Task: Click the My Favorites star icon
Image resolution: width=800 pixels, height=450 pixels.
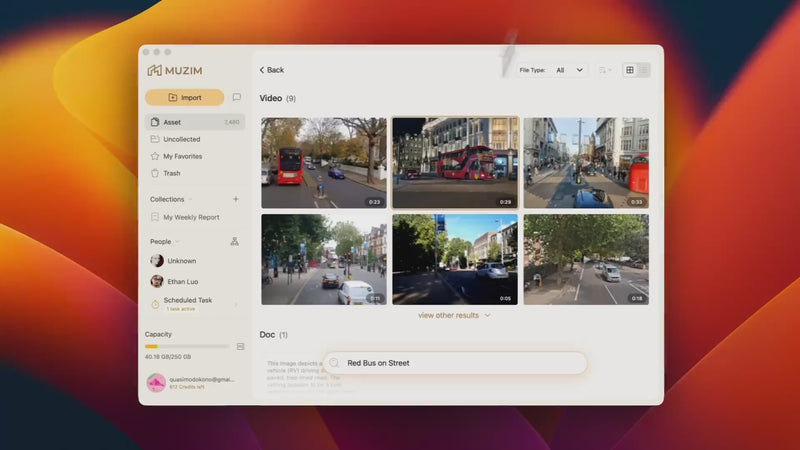Action: click(x=155, y=156)
